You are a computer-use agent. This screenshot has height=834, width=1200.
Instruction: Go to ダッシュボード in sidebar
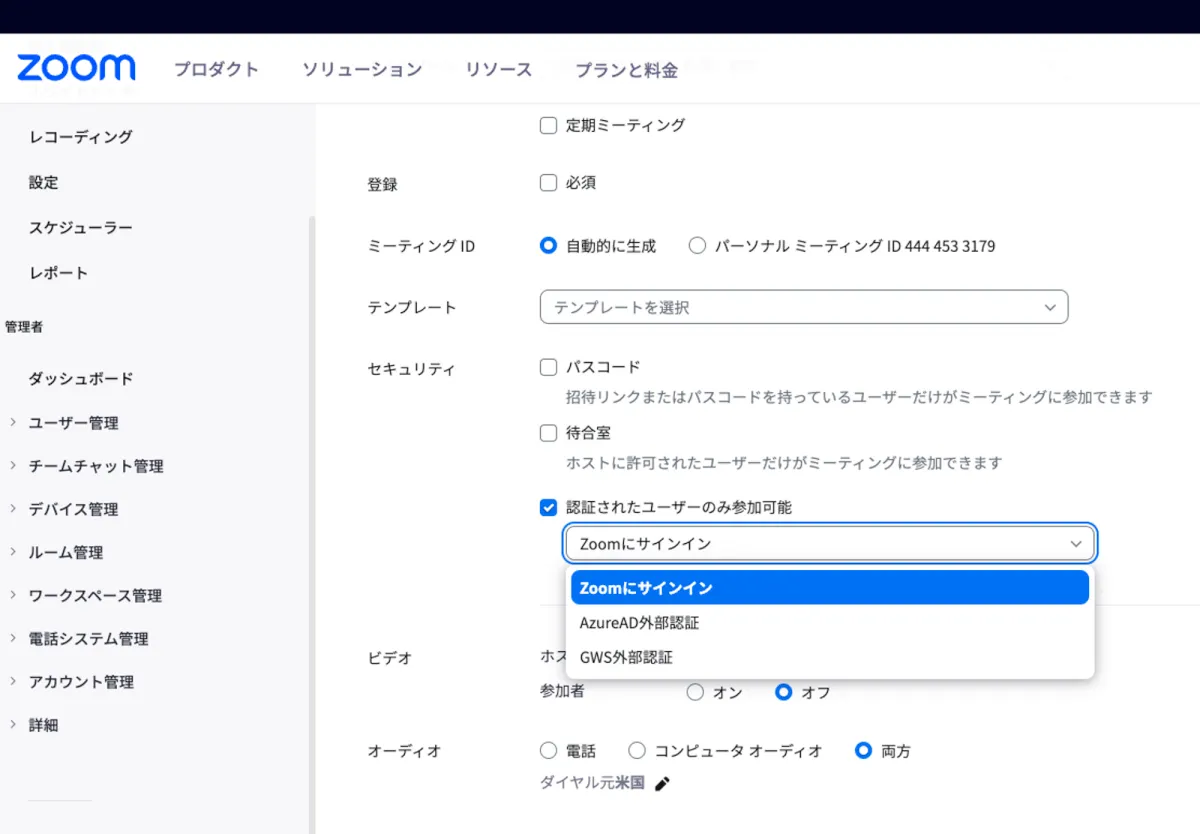(80, 379)
